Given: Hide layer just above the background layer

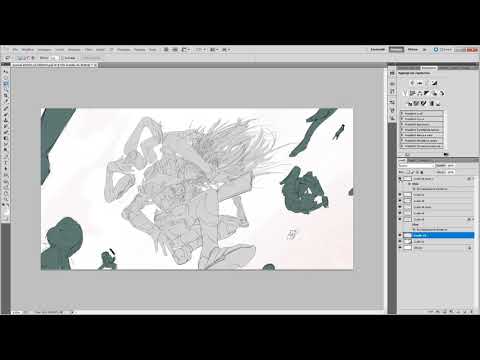Looking at the screenshot, I should click(400, 241).
